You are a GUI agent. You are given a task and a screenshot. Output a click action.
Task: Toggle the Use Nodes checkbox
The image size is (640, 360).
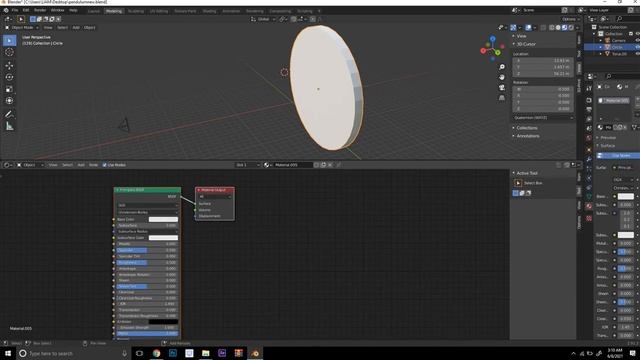click(x=104, y=165)
